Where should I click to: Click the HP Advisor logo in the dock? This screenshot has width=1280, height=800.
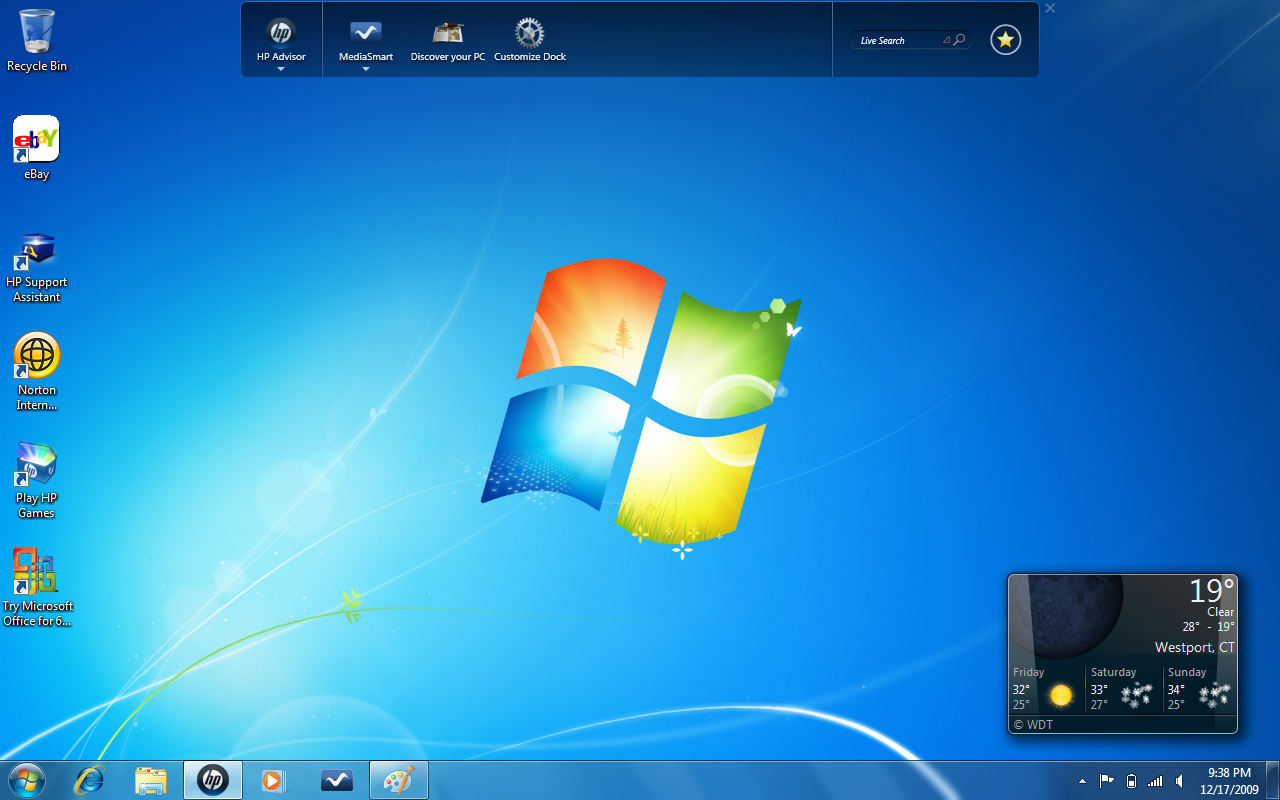click(x=281, y=32)
